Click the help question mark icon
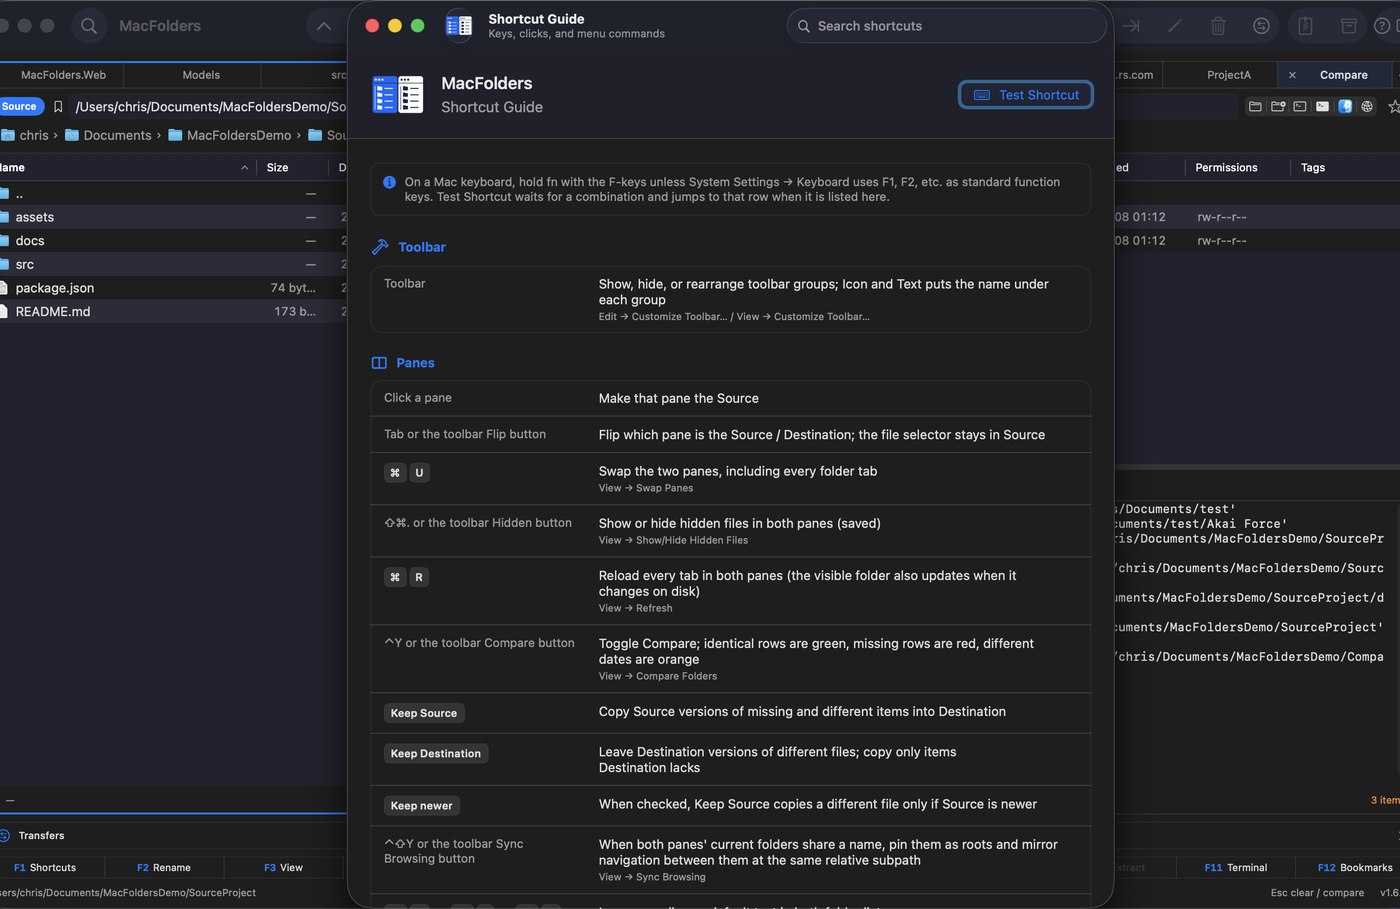 [1382, 26]
